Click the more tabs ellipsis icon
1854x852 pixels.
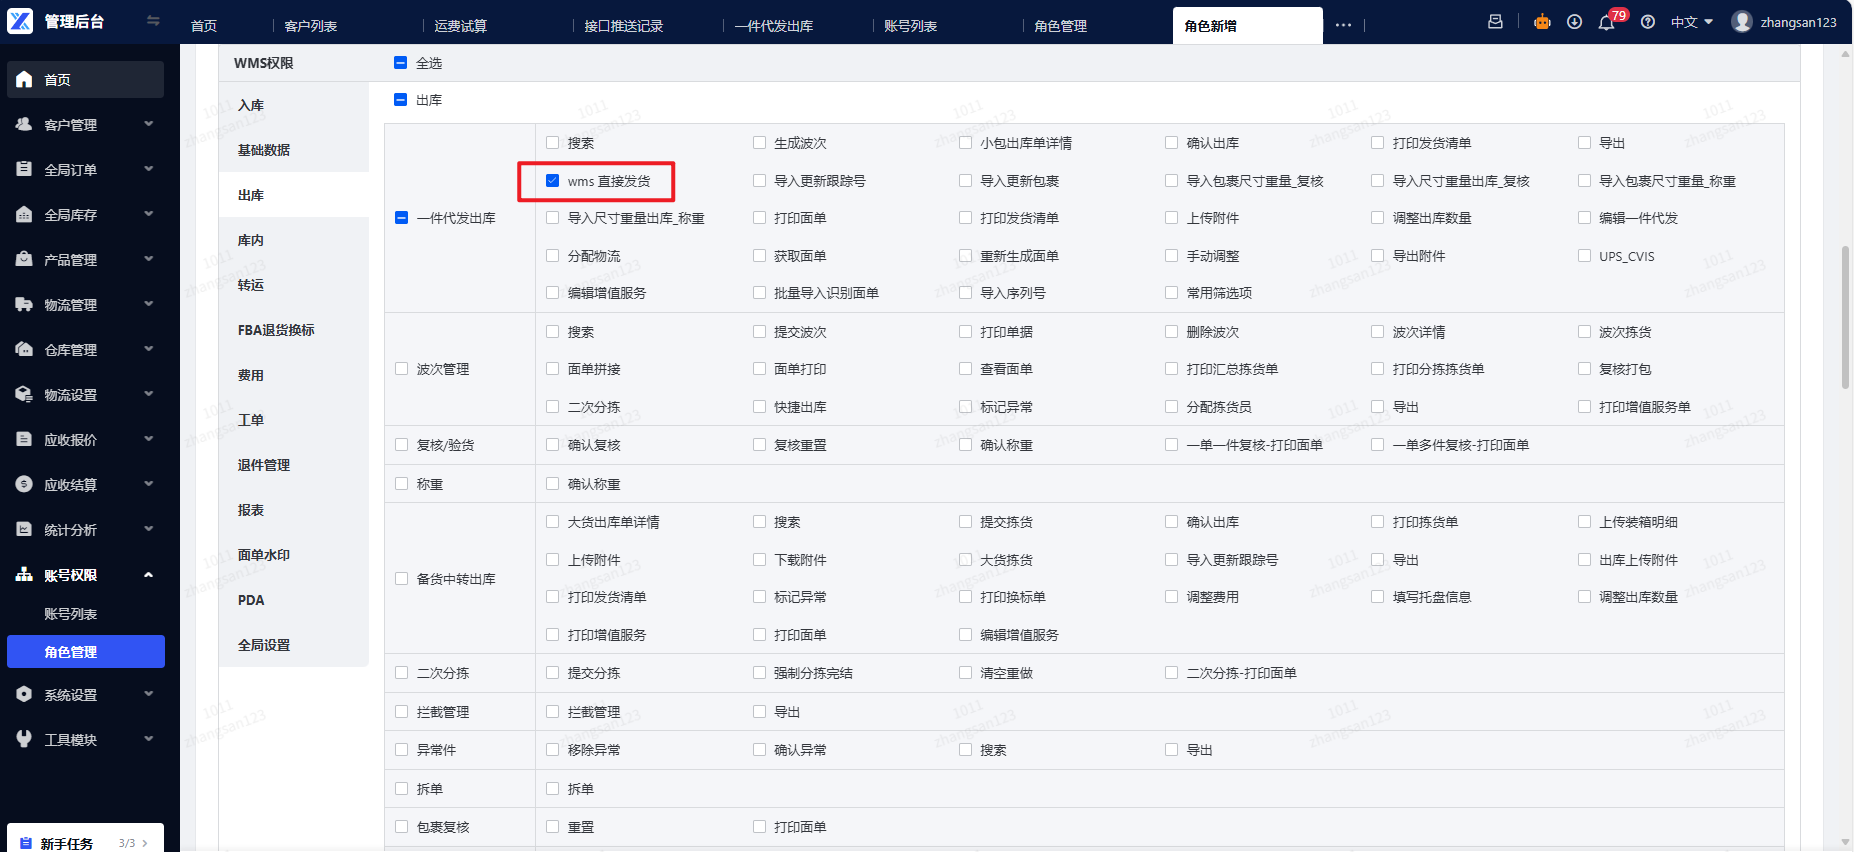tap(1343, 25)
